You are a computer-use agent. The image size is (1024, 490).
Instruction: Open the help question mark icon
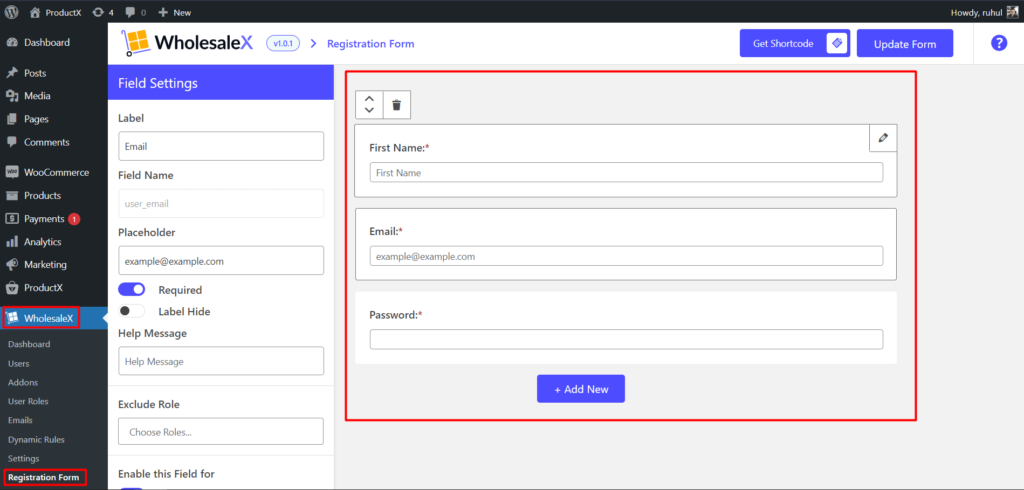(999, 43)
